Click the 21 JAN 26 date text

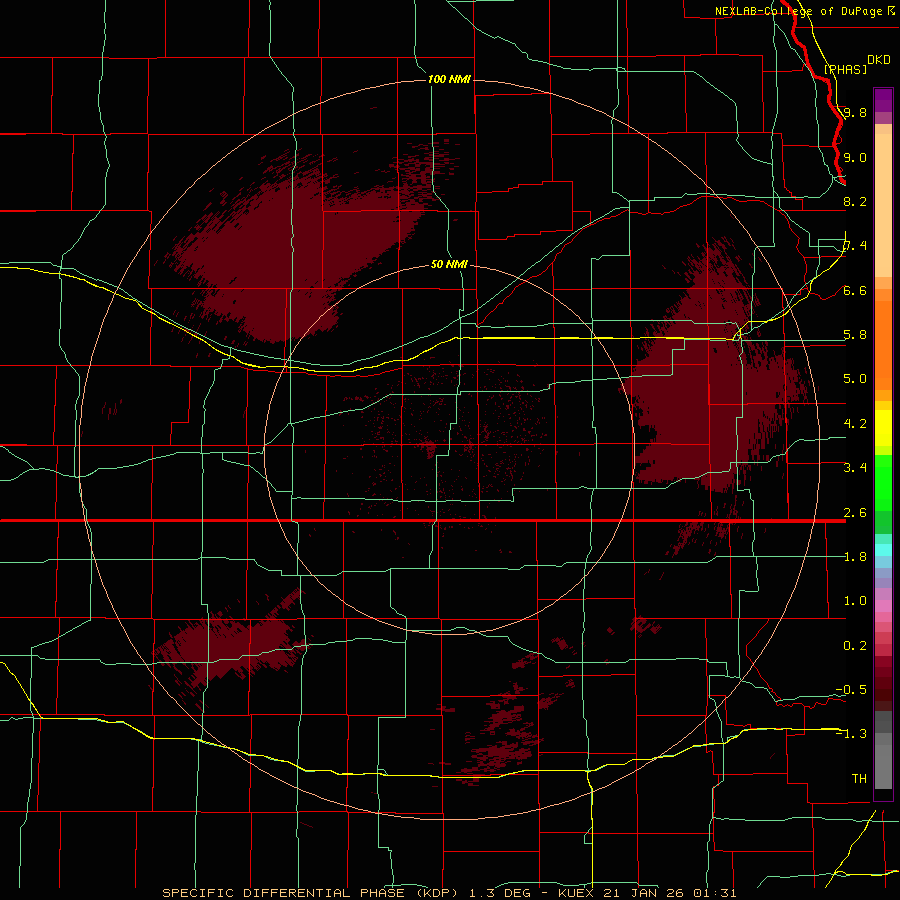click(x=645, y=893)
